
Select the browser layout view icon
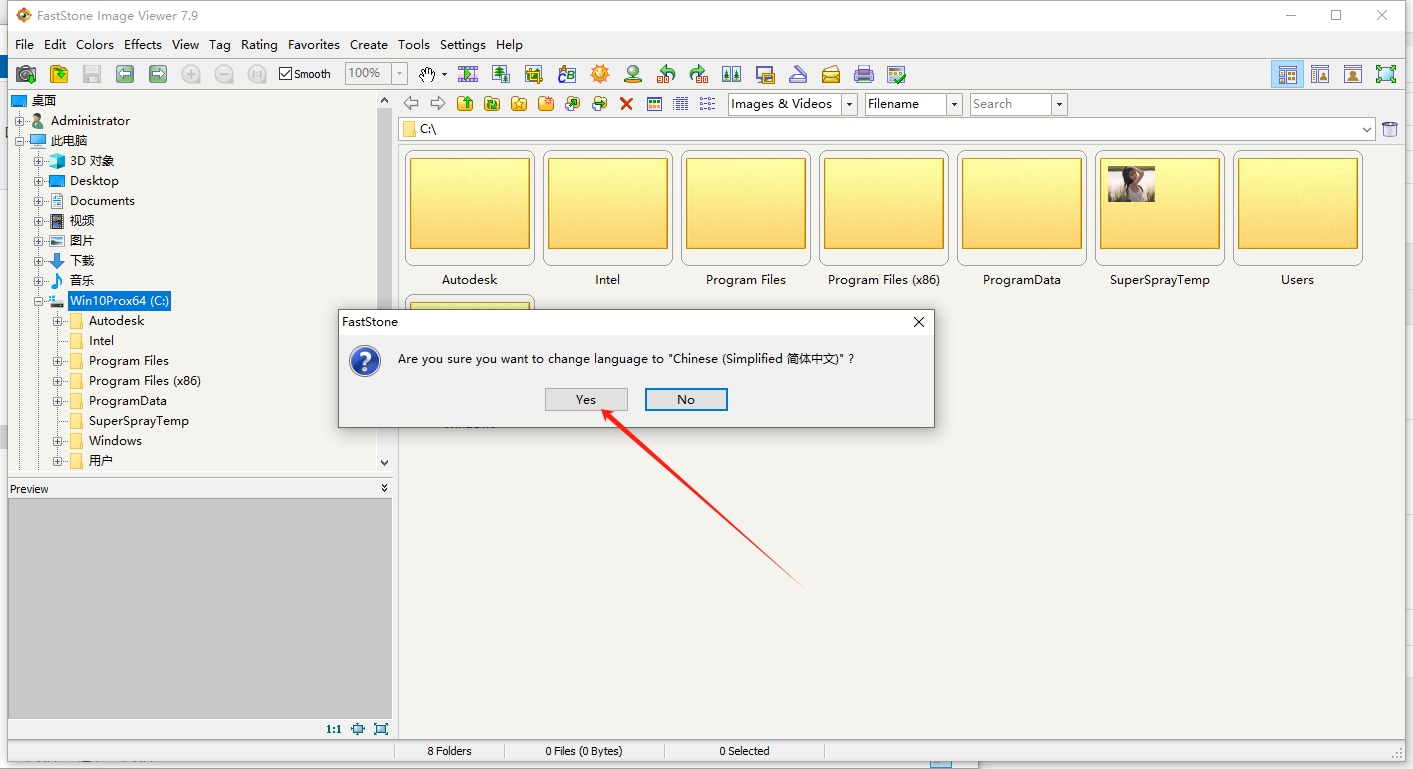click(1288, 74)
